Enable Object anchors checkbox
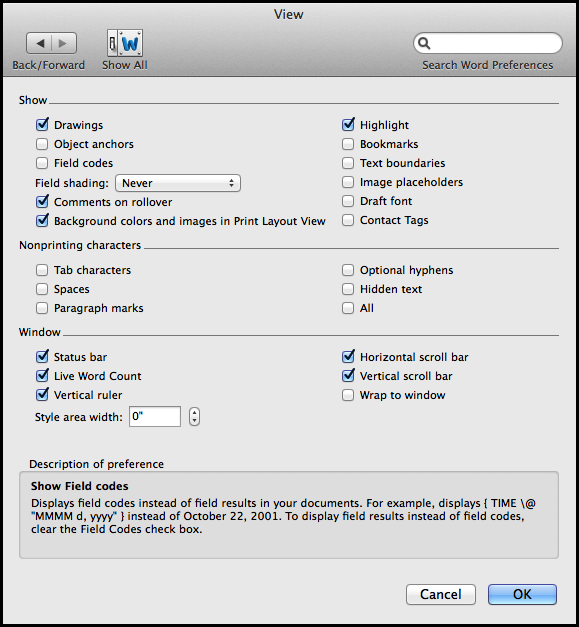The width and height of the screenshot is (579, 627). [x=42, y=144]
